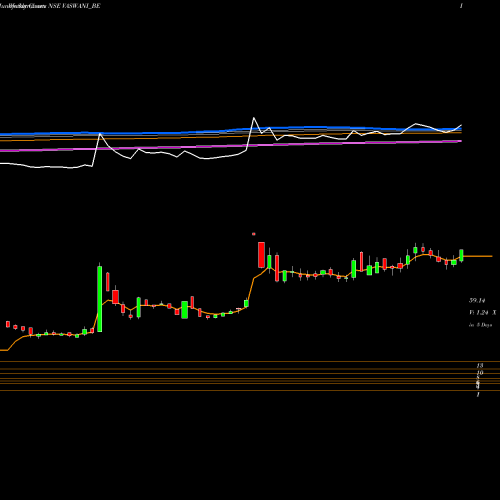This screenshot has height=500, width=500.
Task: Click the 13 axis label
Action: [480, 366]
